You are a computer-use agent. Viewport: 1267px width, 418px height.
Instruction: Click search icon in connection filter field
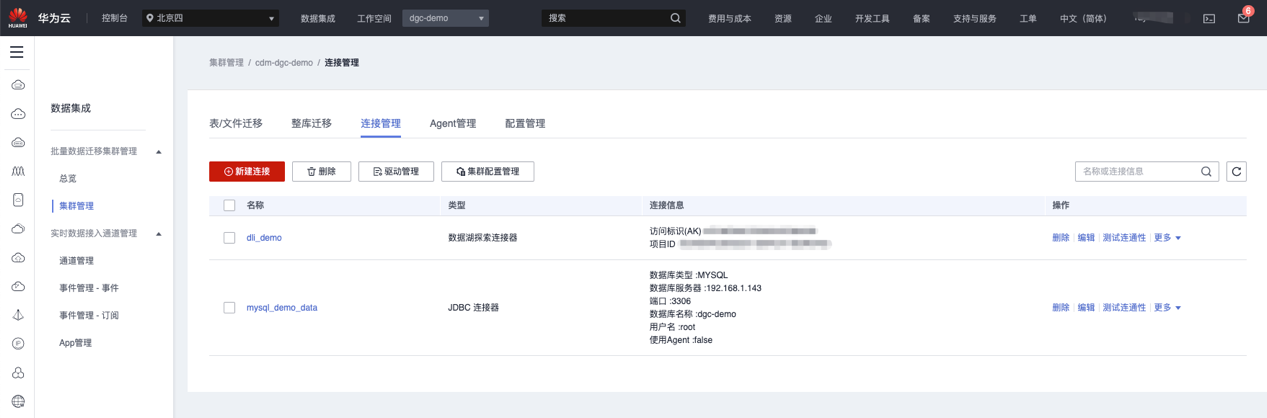coord(1206,172)
